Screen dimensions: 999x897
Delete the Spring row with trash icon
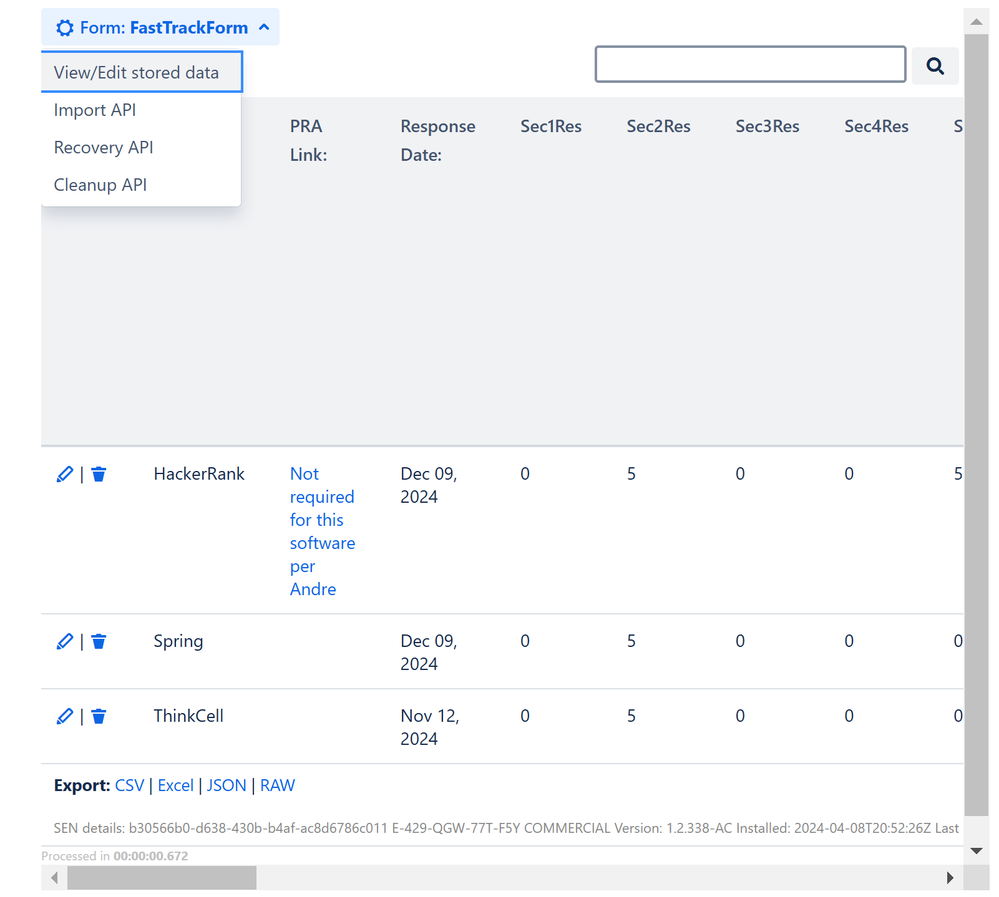click(98, 641)
